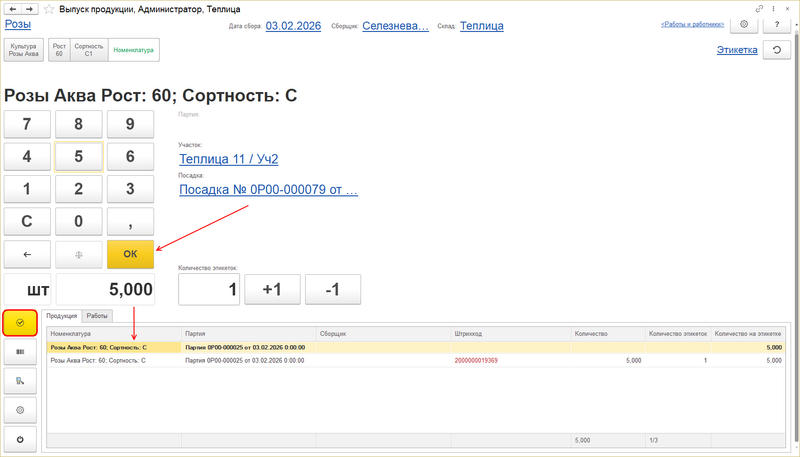Go back with left arrow navigation
800x457 pixels.
[13, 9]
